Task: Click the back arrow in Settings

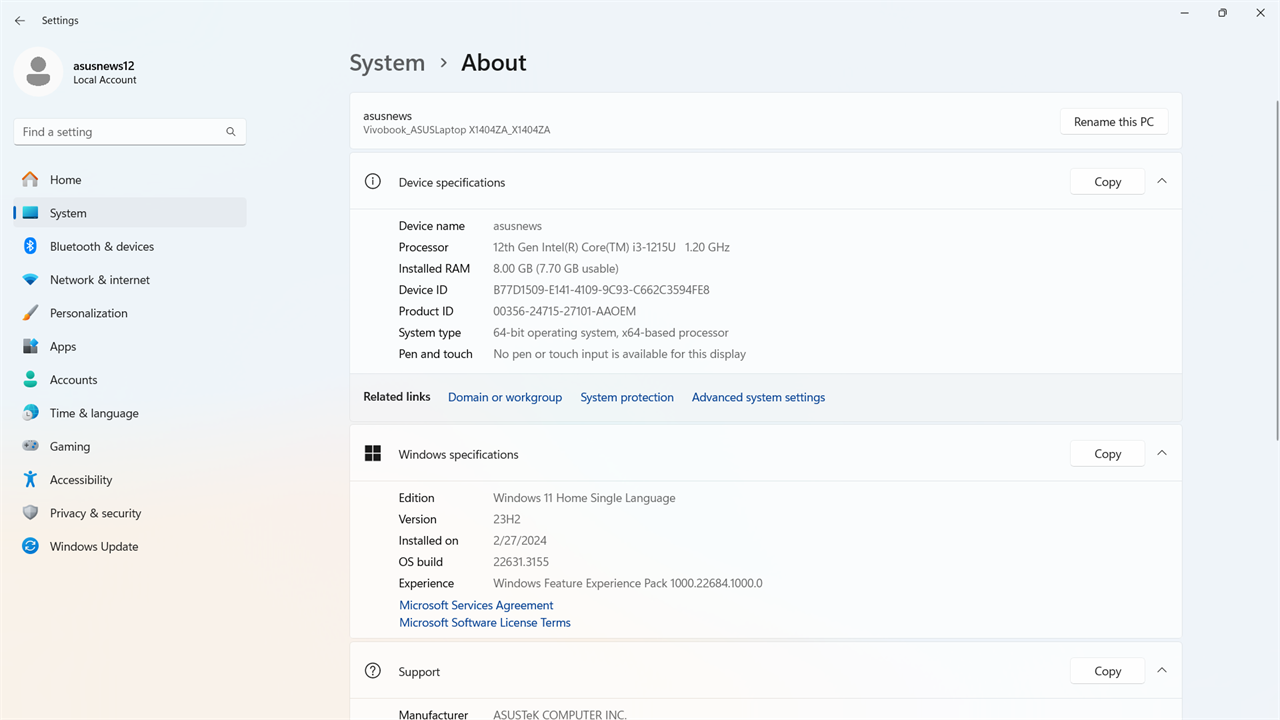Action: click(x=20, y=20)
